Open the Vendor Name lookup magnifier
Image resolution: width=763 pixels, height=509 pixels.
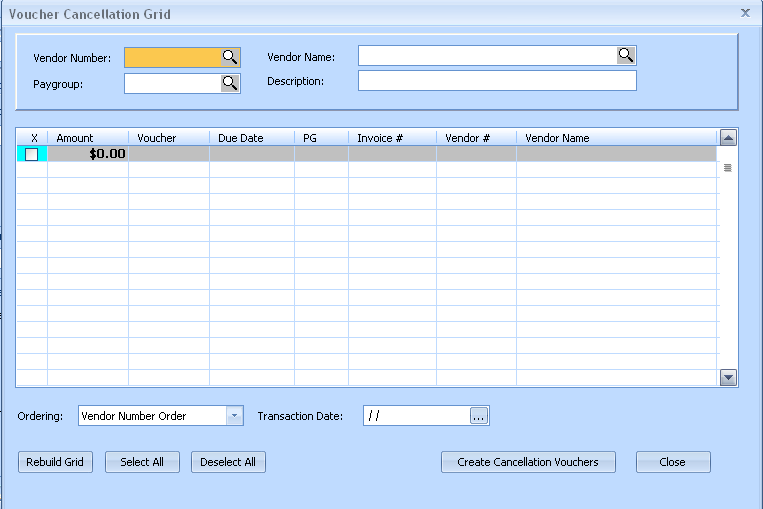click(626, 55)
